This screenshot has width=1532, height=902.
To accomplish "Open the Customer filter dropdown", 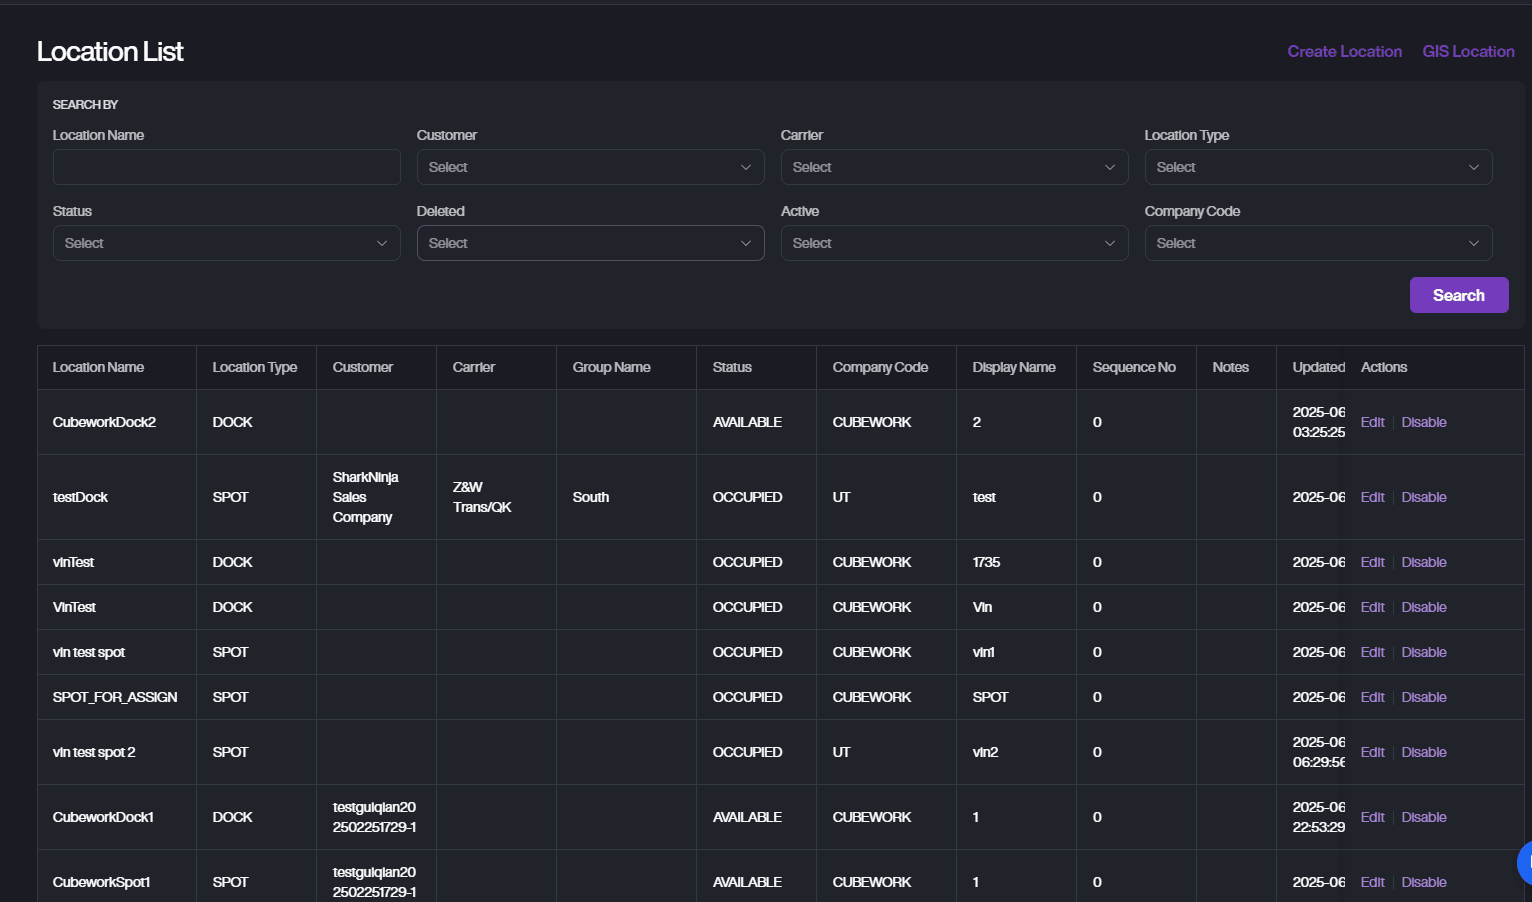I will tap(590, 167).
